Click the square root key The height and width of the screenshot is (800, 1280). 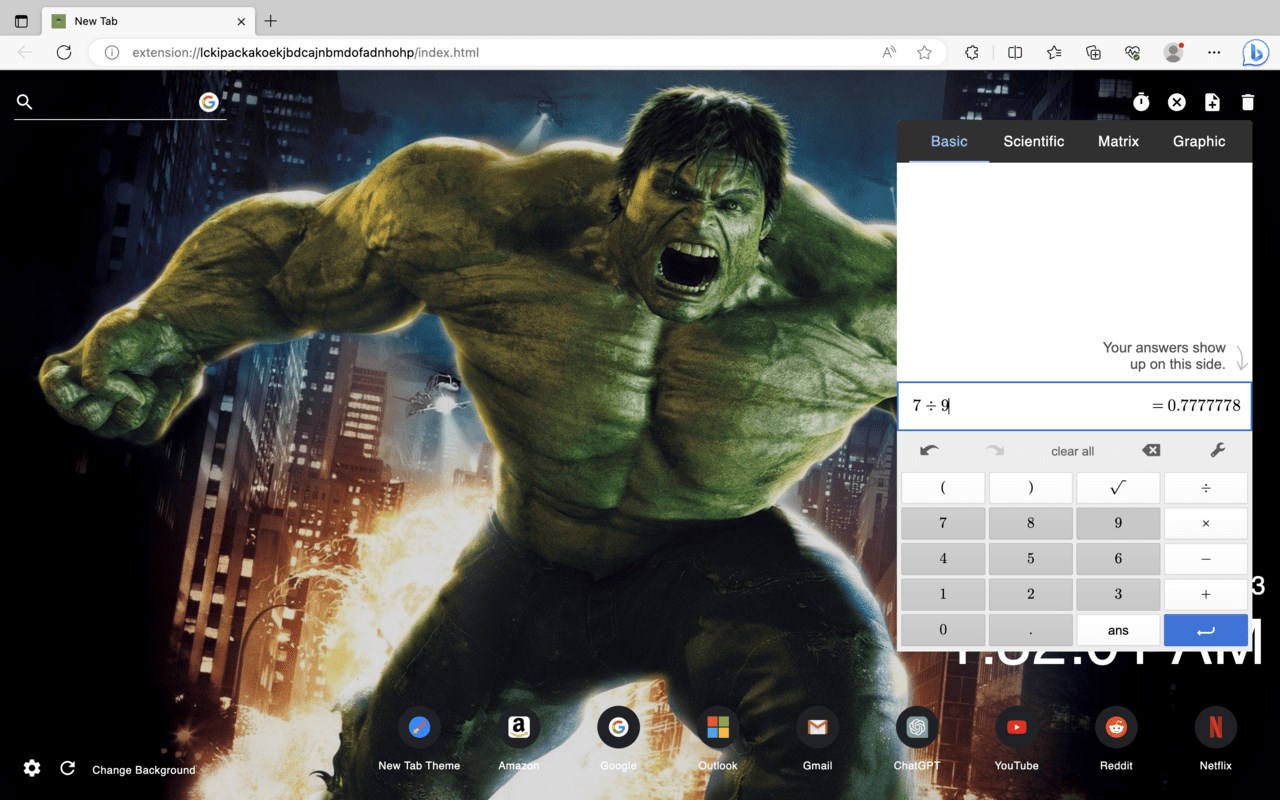(x=1118, y=488)
